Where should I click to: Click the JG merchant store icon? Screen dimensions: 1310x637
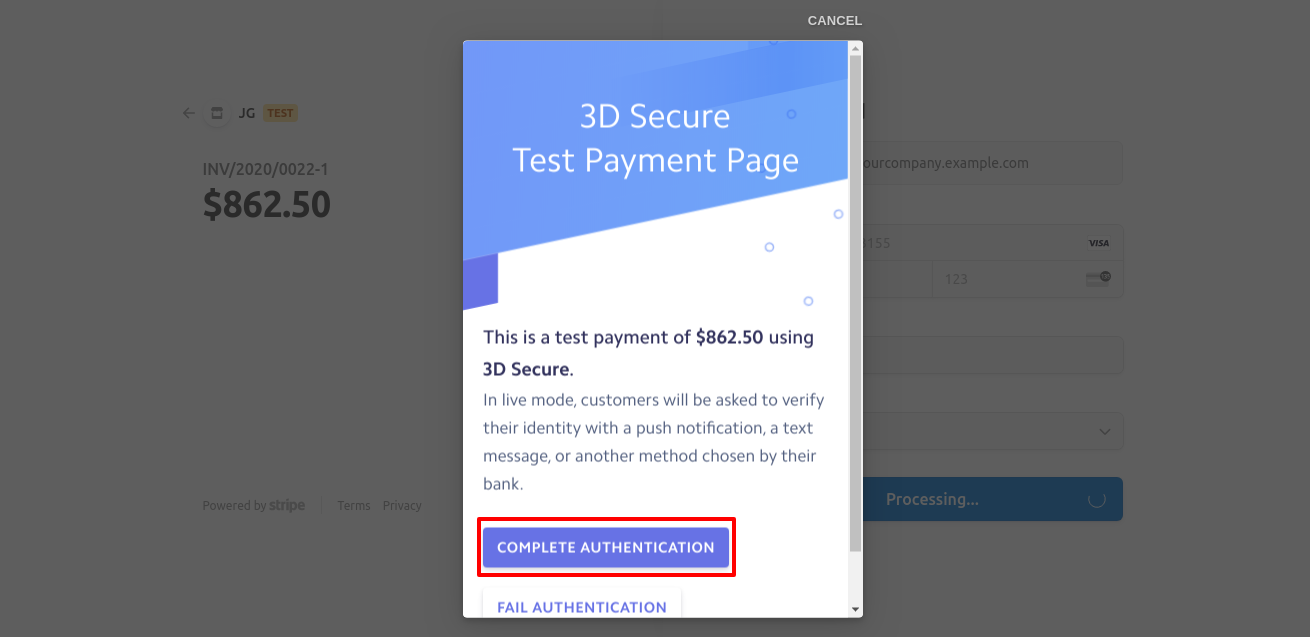pos(216,113)
